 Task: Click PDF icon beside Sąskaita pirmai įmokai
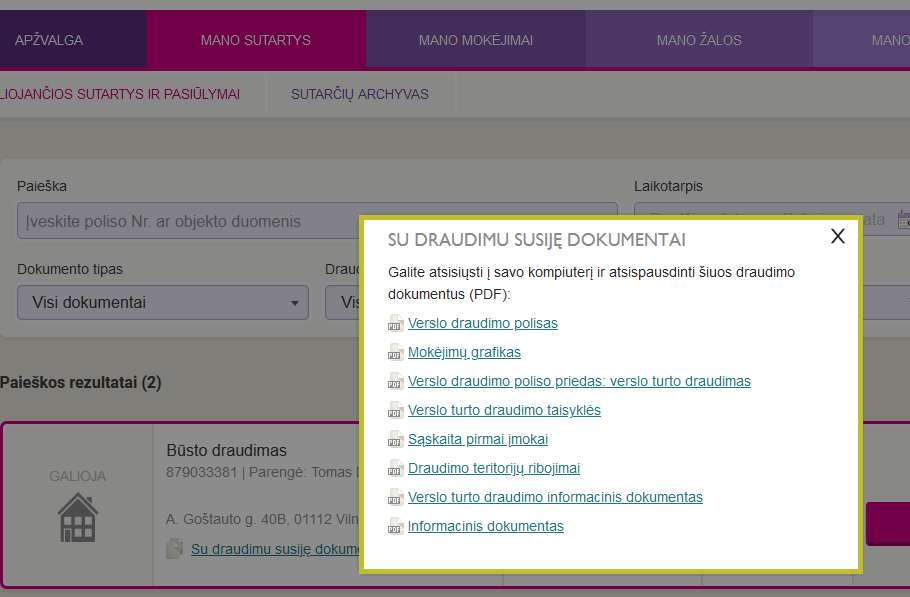click(x=395, y=439)
